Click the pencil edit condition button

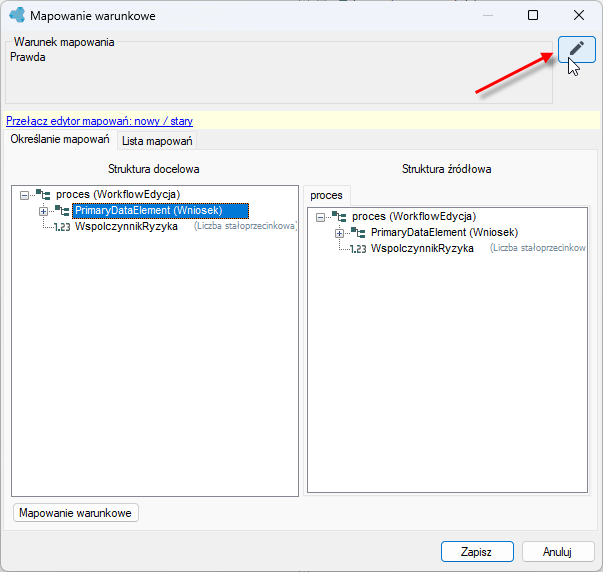click(576, 49)
